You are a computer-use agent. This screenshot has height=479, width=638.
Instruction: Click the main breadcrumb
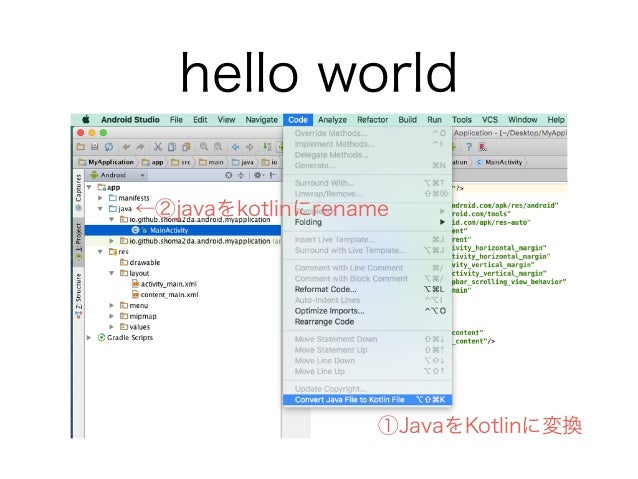212,162
